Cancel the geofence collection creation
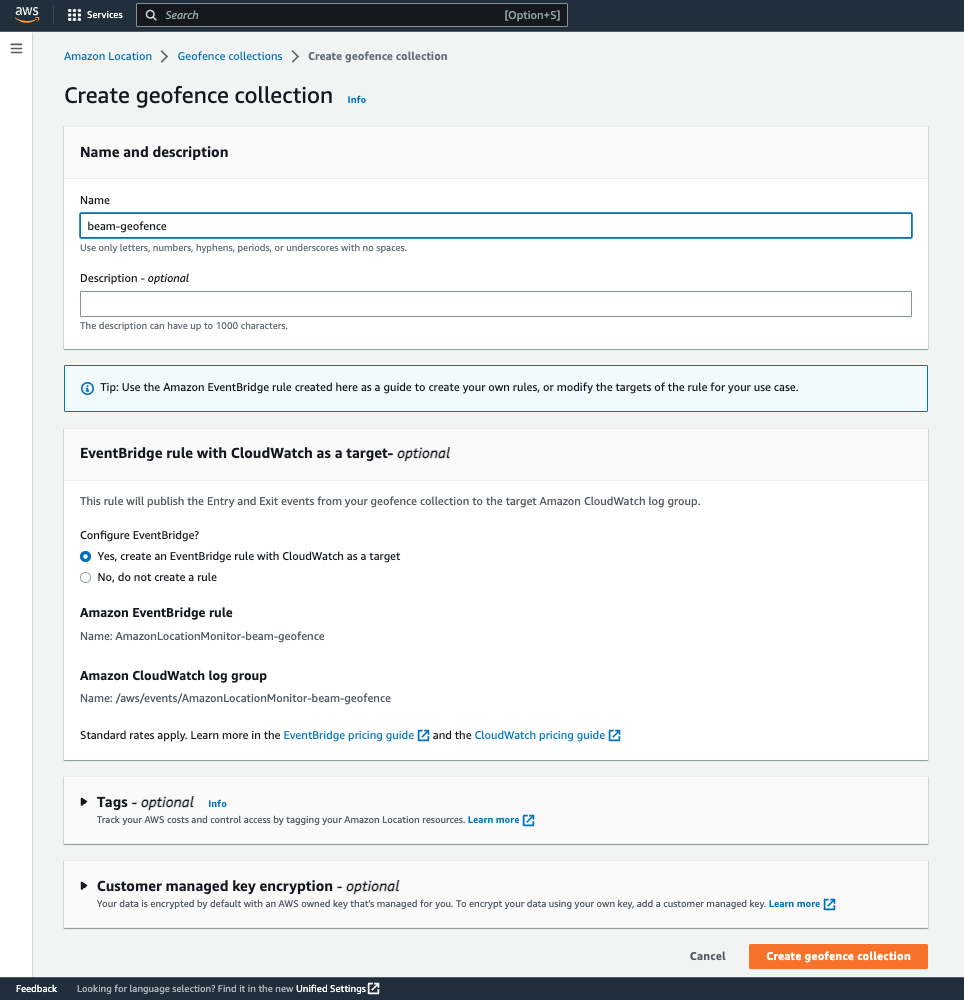This screenshot has height=1000, width=964. (x=707, y=956)
